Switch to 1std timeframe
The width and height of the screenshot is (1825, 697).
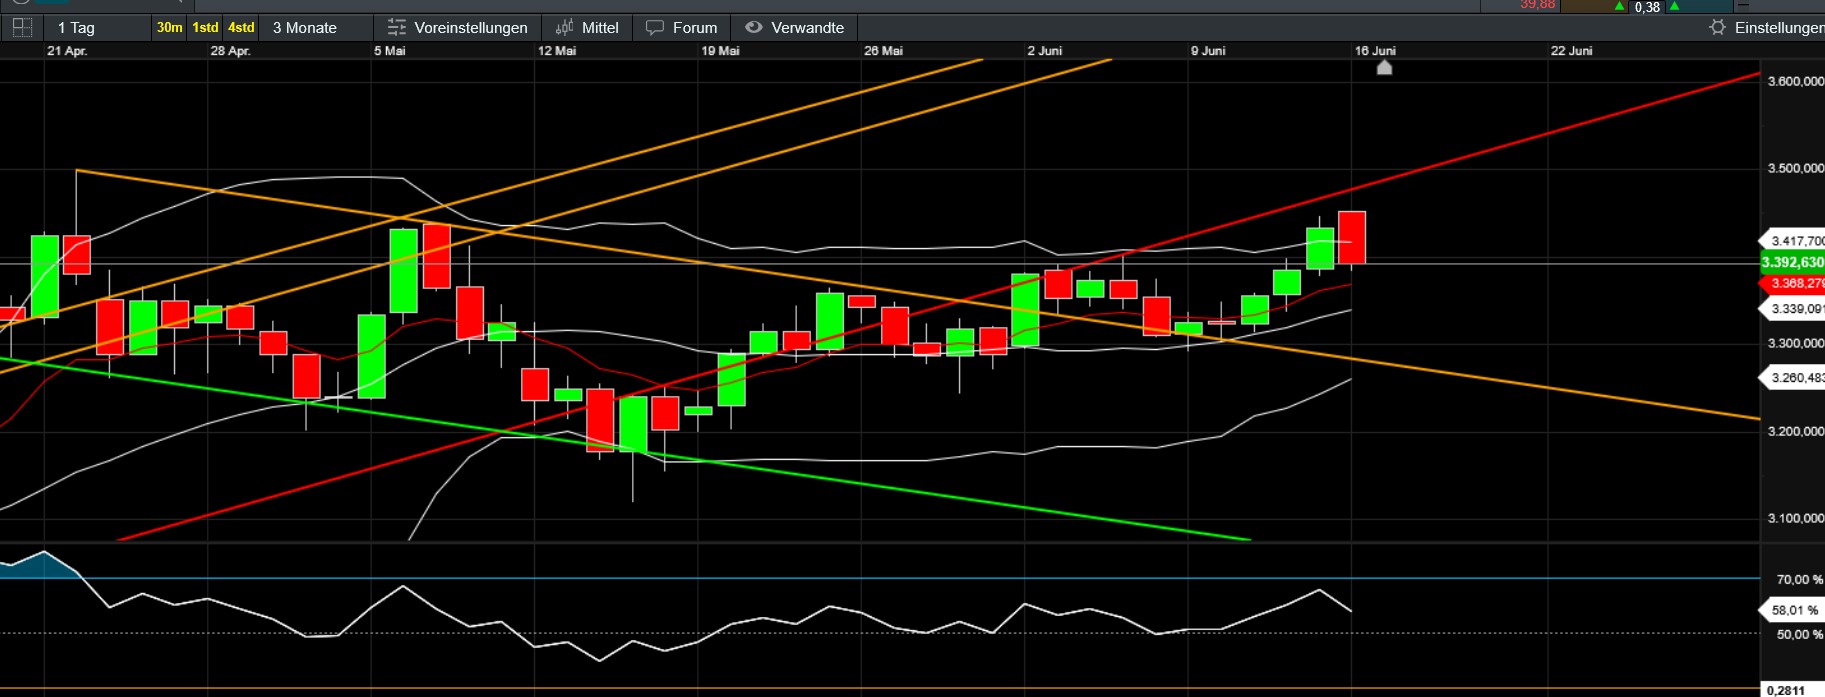coord(205,28)
